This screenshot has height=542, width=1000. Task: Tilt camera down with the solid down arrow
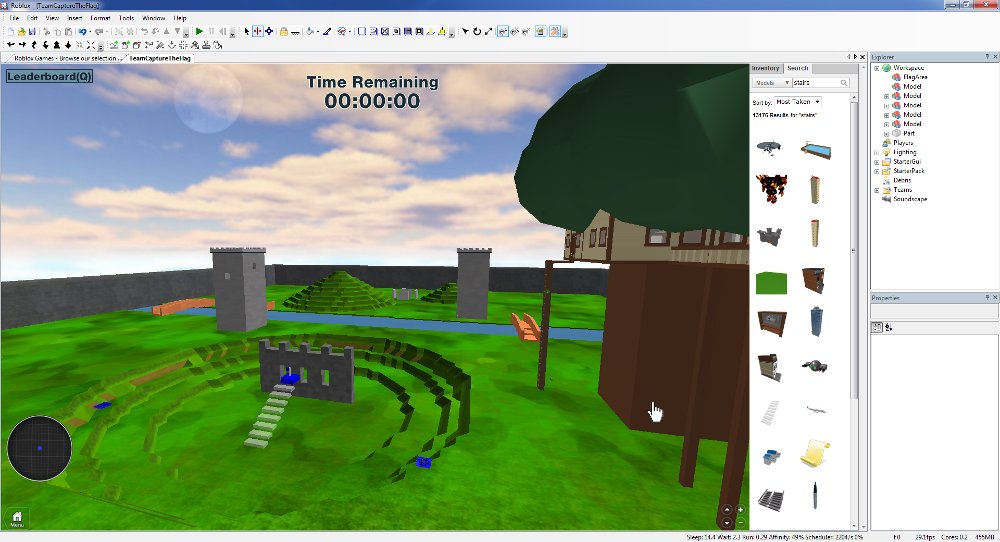click(x=68, y=45)
